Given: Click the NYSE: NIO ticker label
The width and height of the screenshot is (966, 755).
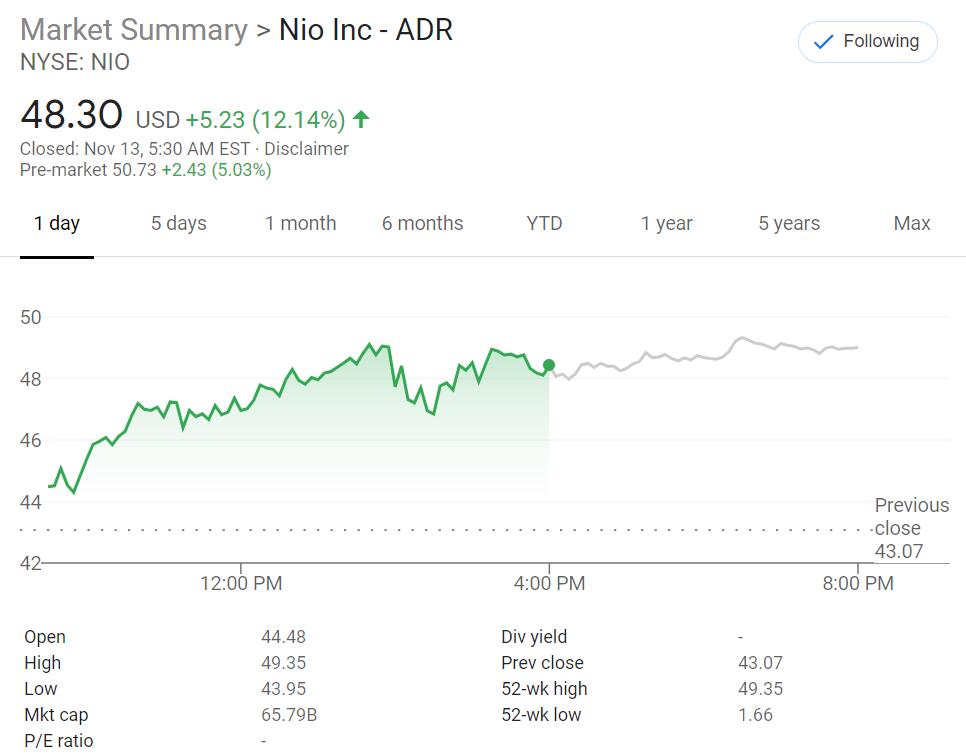Looking at the screenshot, I should point(74,62).
